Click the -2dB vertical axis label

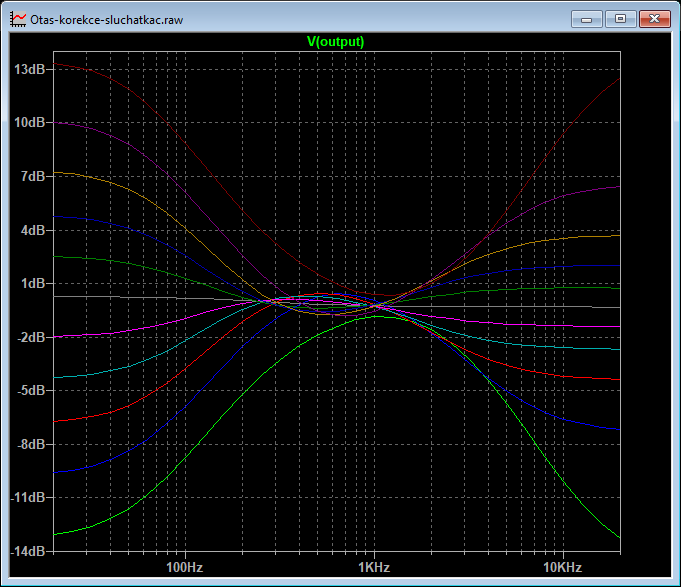point(31,337)
